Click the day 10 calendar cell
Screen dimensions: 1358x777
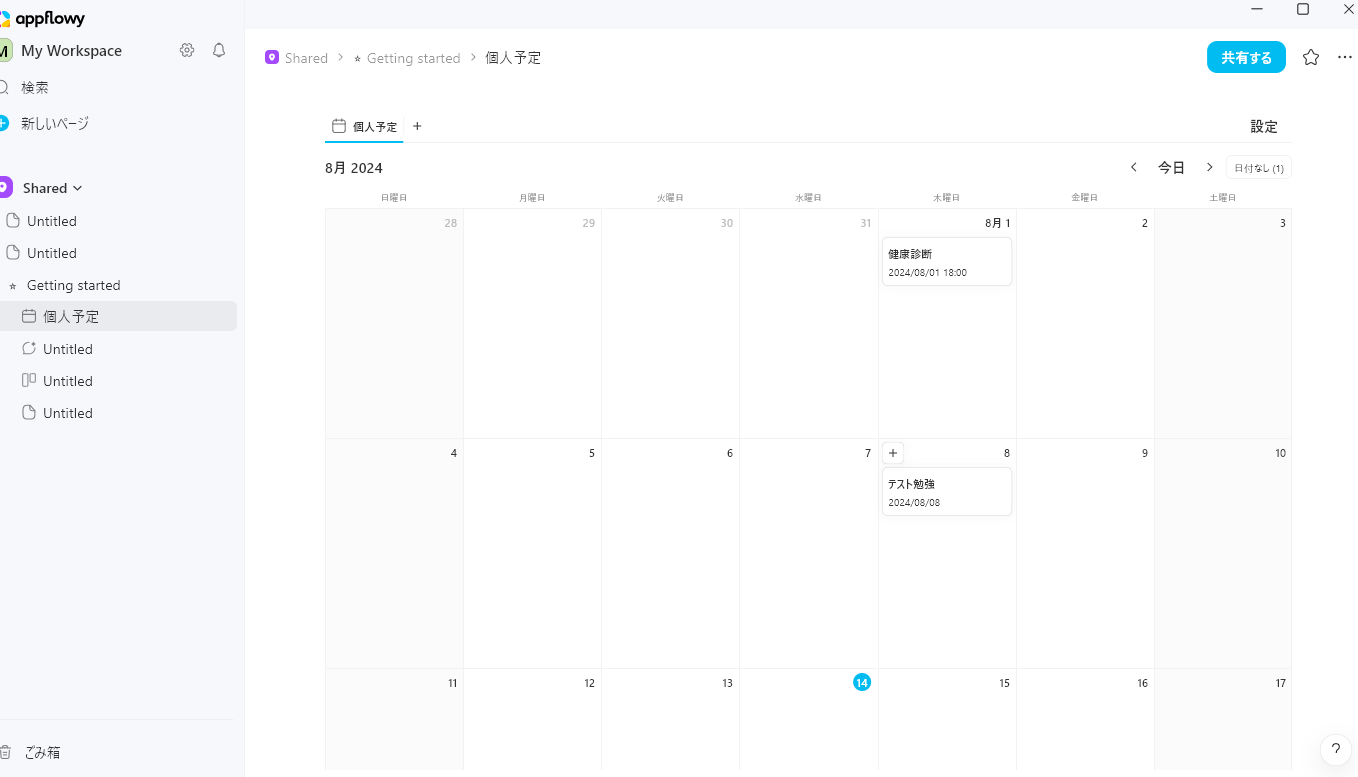pos(1223,553)
